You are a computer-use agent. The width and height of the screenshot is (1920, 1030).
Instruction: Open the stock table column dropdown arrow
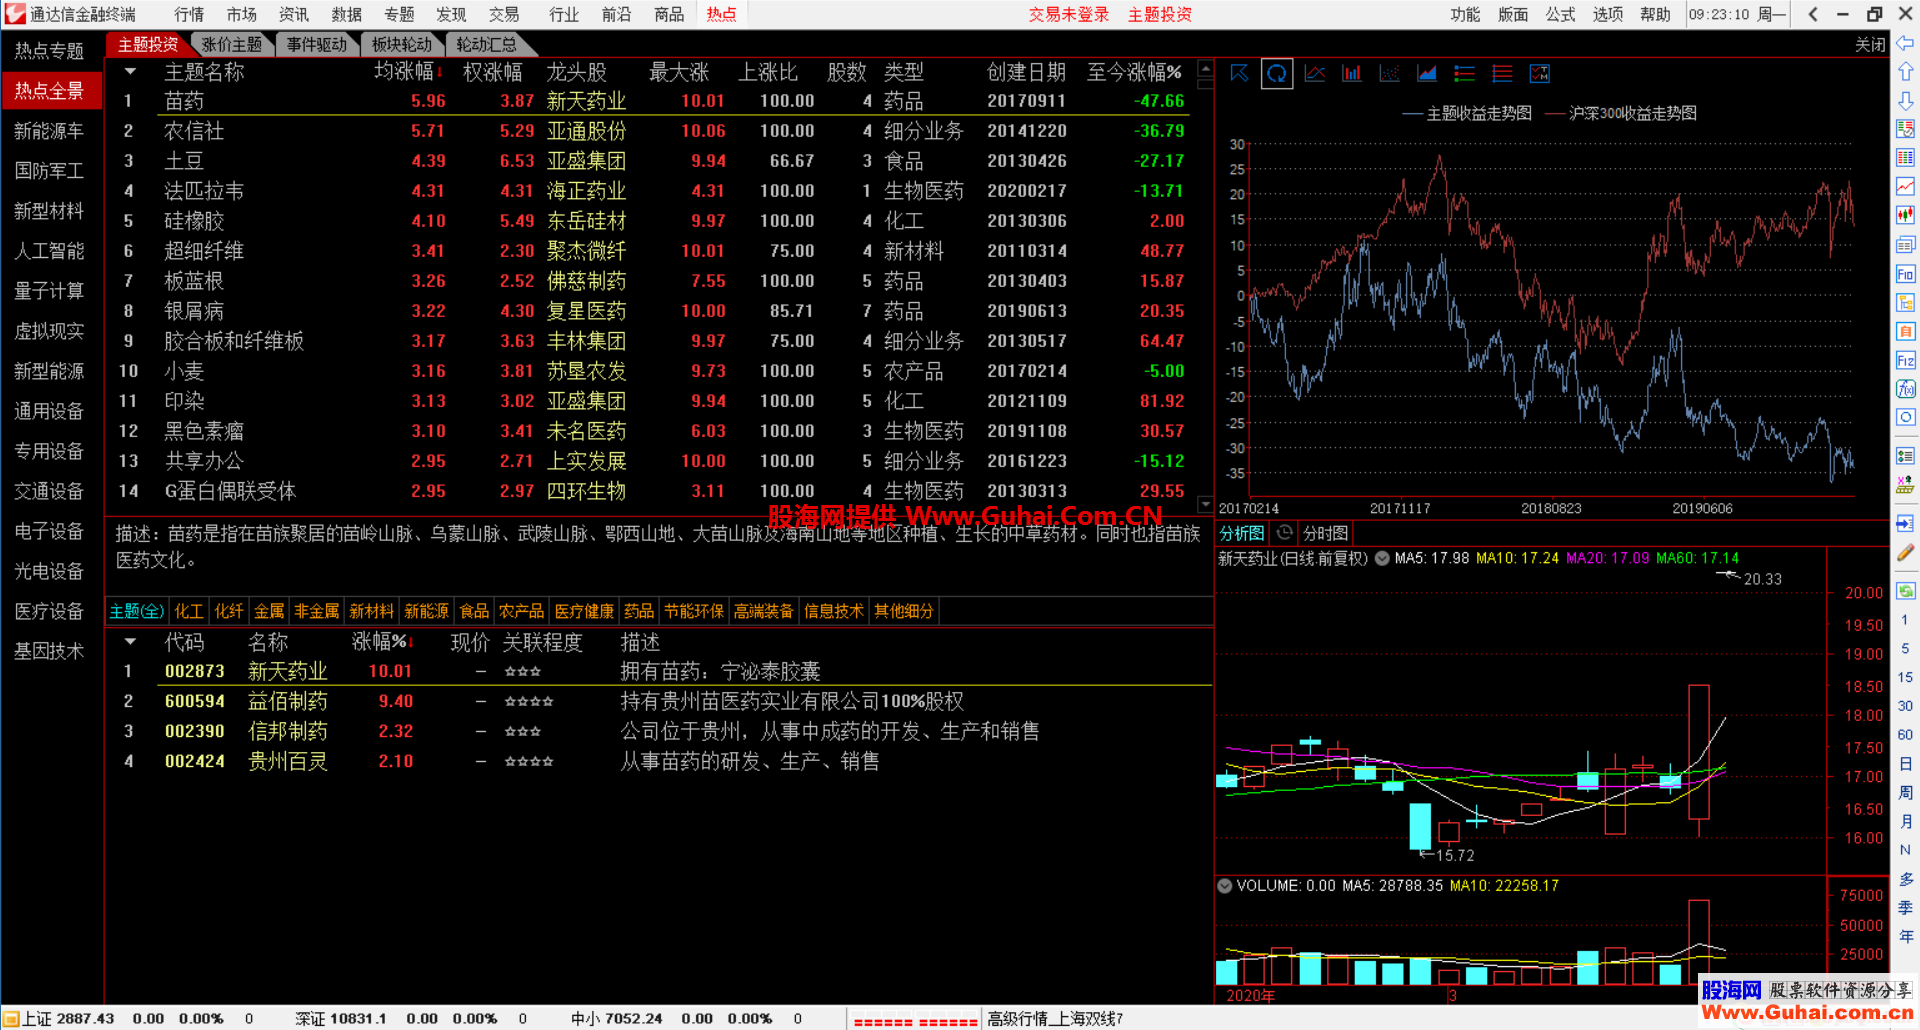pos(130,642)
